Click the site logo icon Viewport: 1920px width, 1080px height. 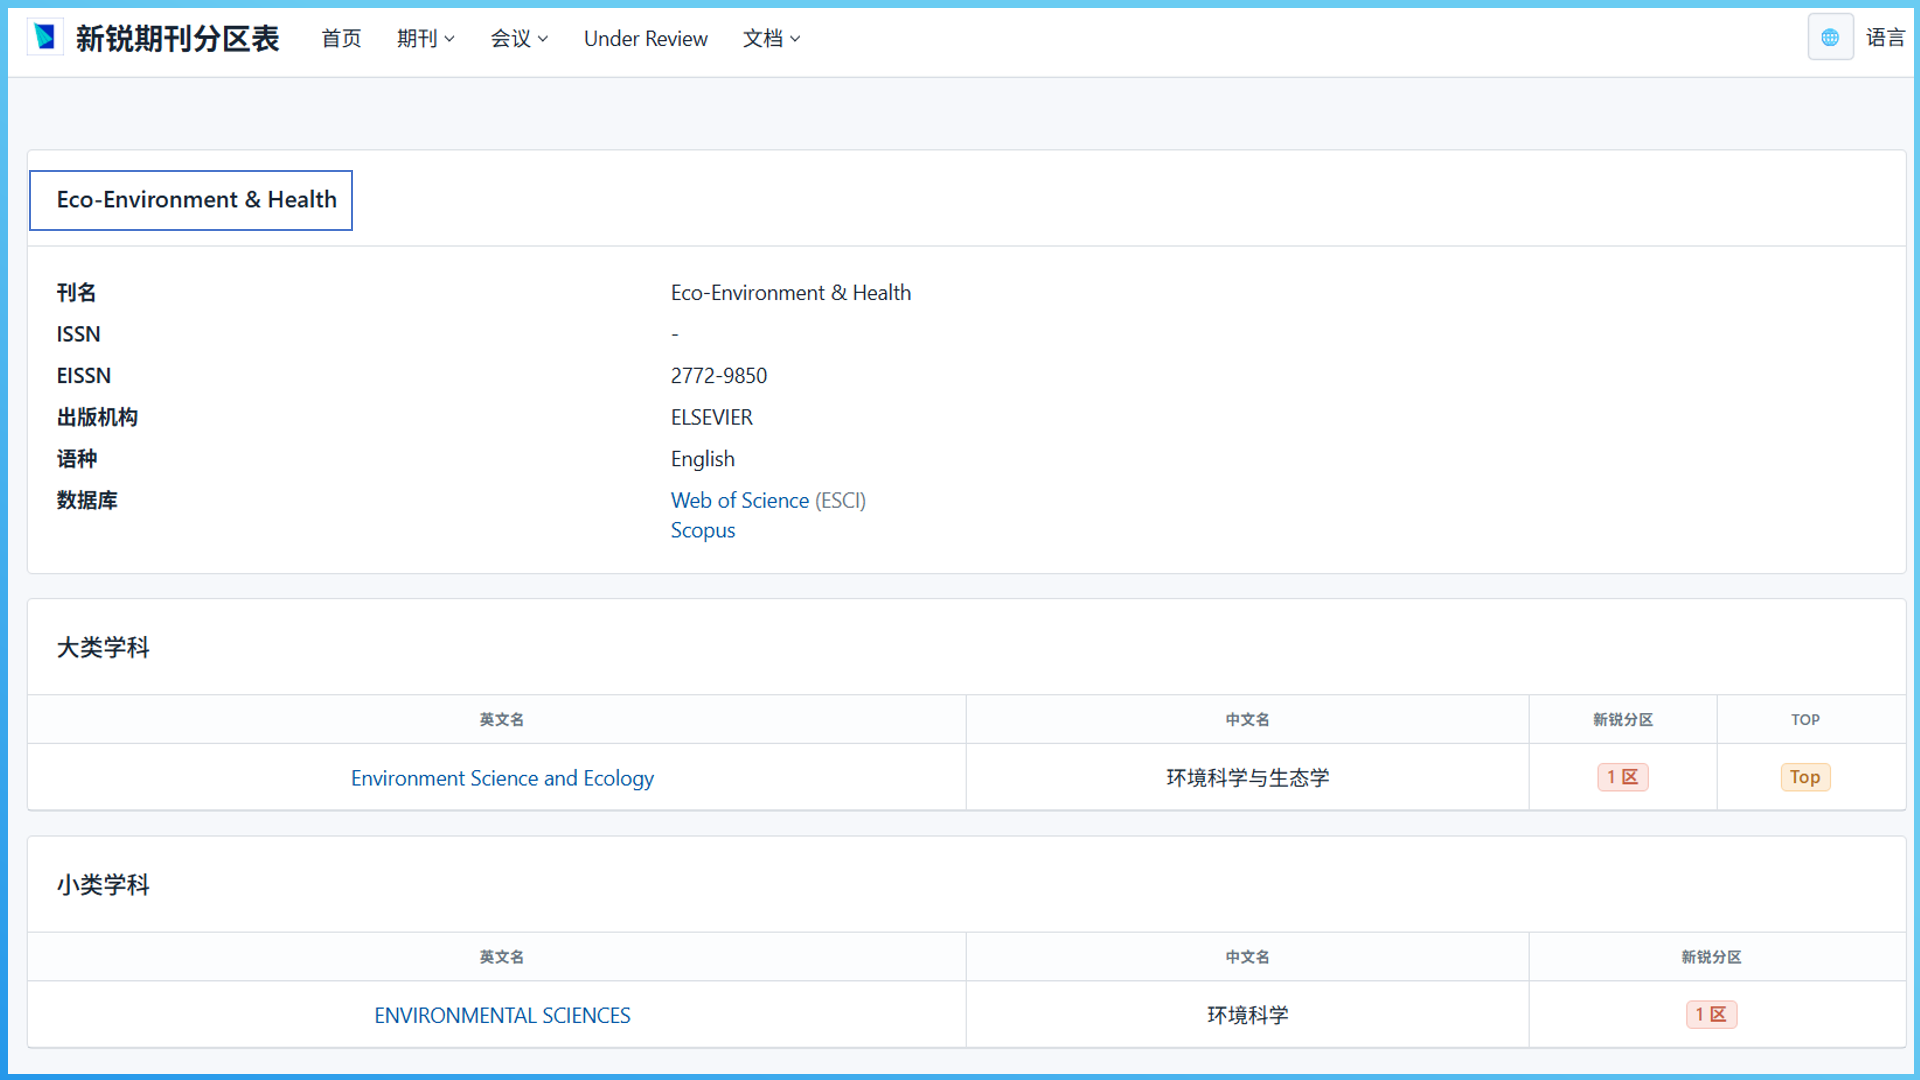pyautogui.click(x=45, y=37)
